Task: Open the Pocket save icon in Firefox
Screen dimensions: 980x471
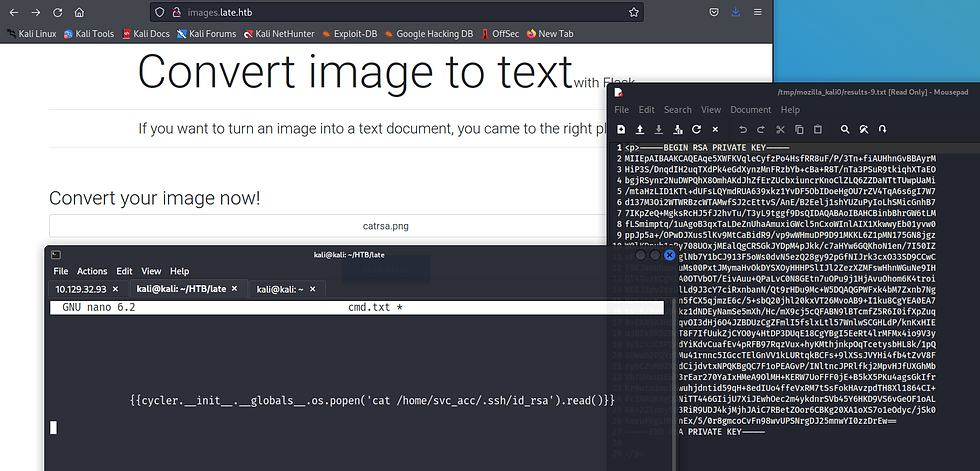Action: coord(714,12)
